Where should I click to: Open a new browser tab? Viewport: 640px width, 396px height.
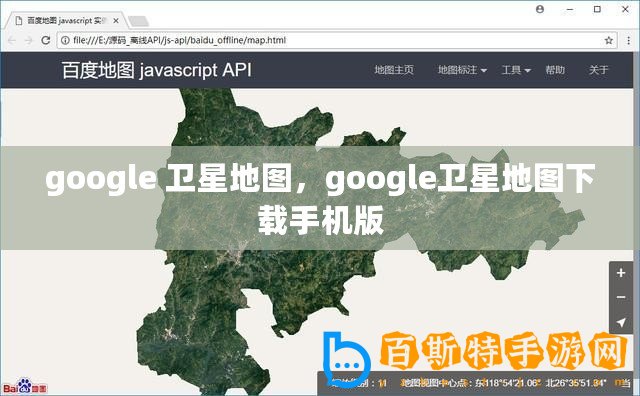tap(138, 21)
